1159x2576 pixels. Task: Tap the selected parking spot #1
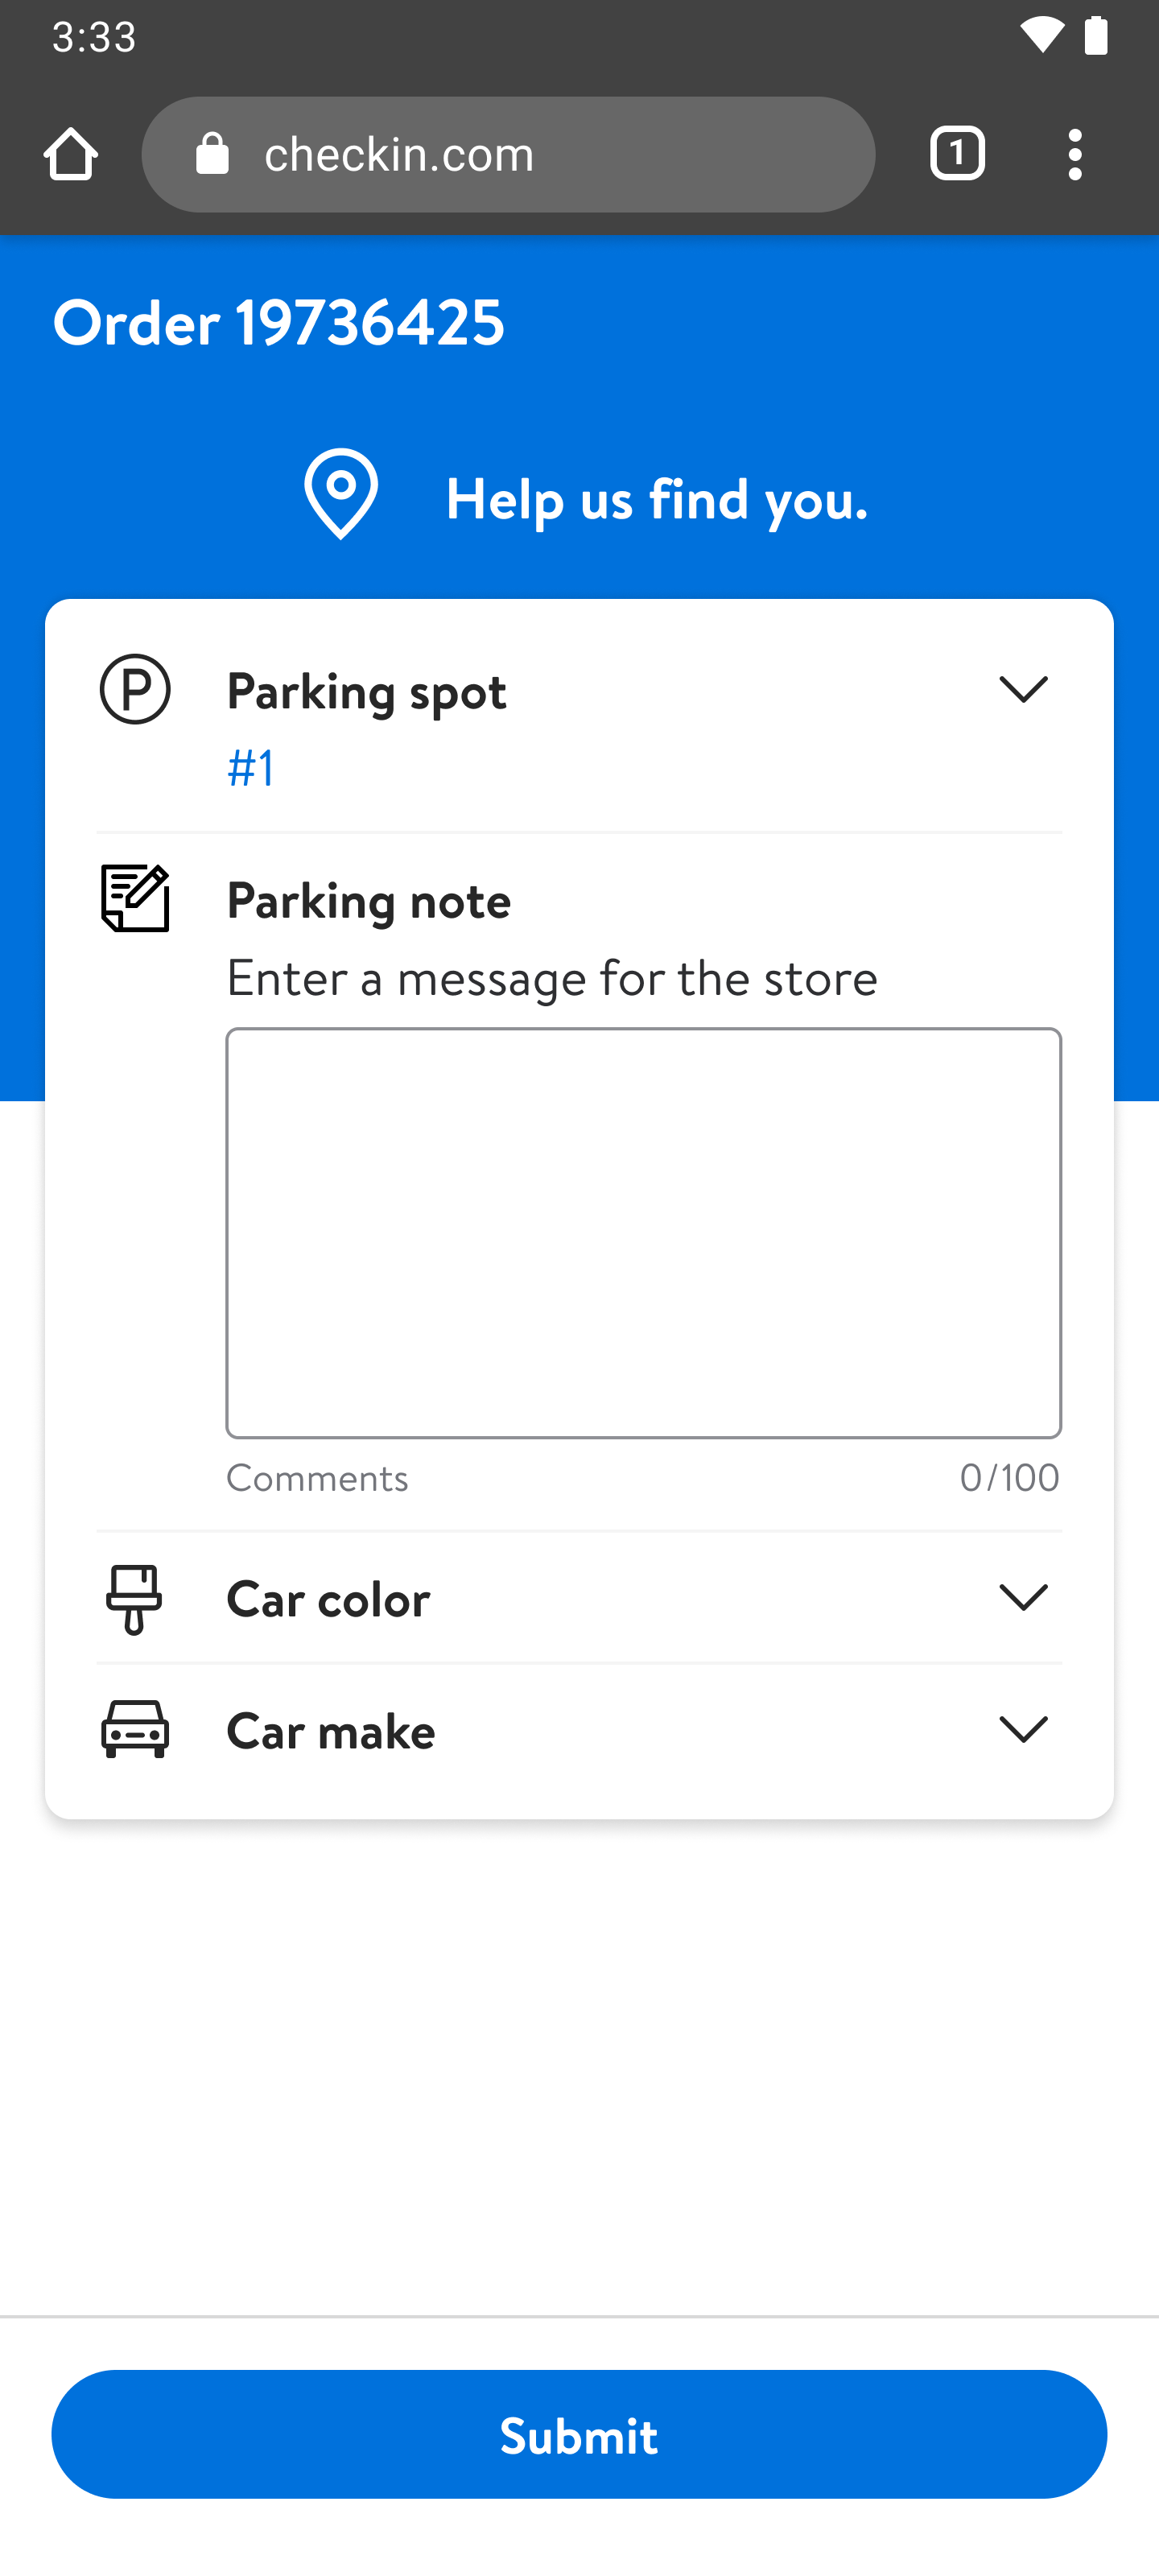click(251, 768)
